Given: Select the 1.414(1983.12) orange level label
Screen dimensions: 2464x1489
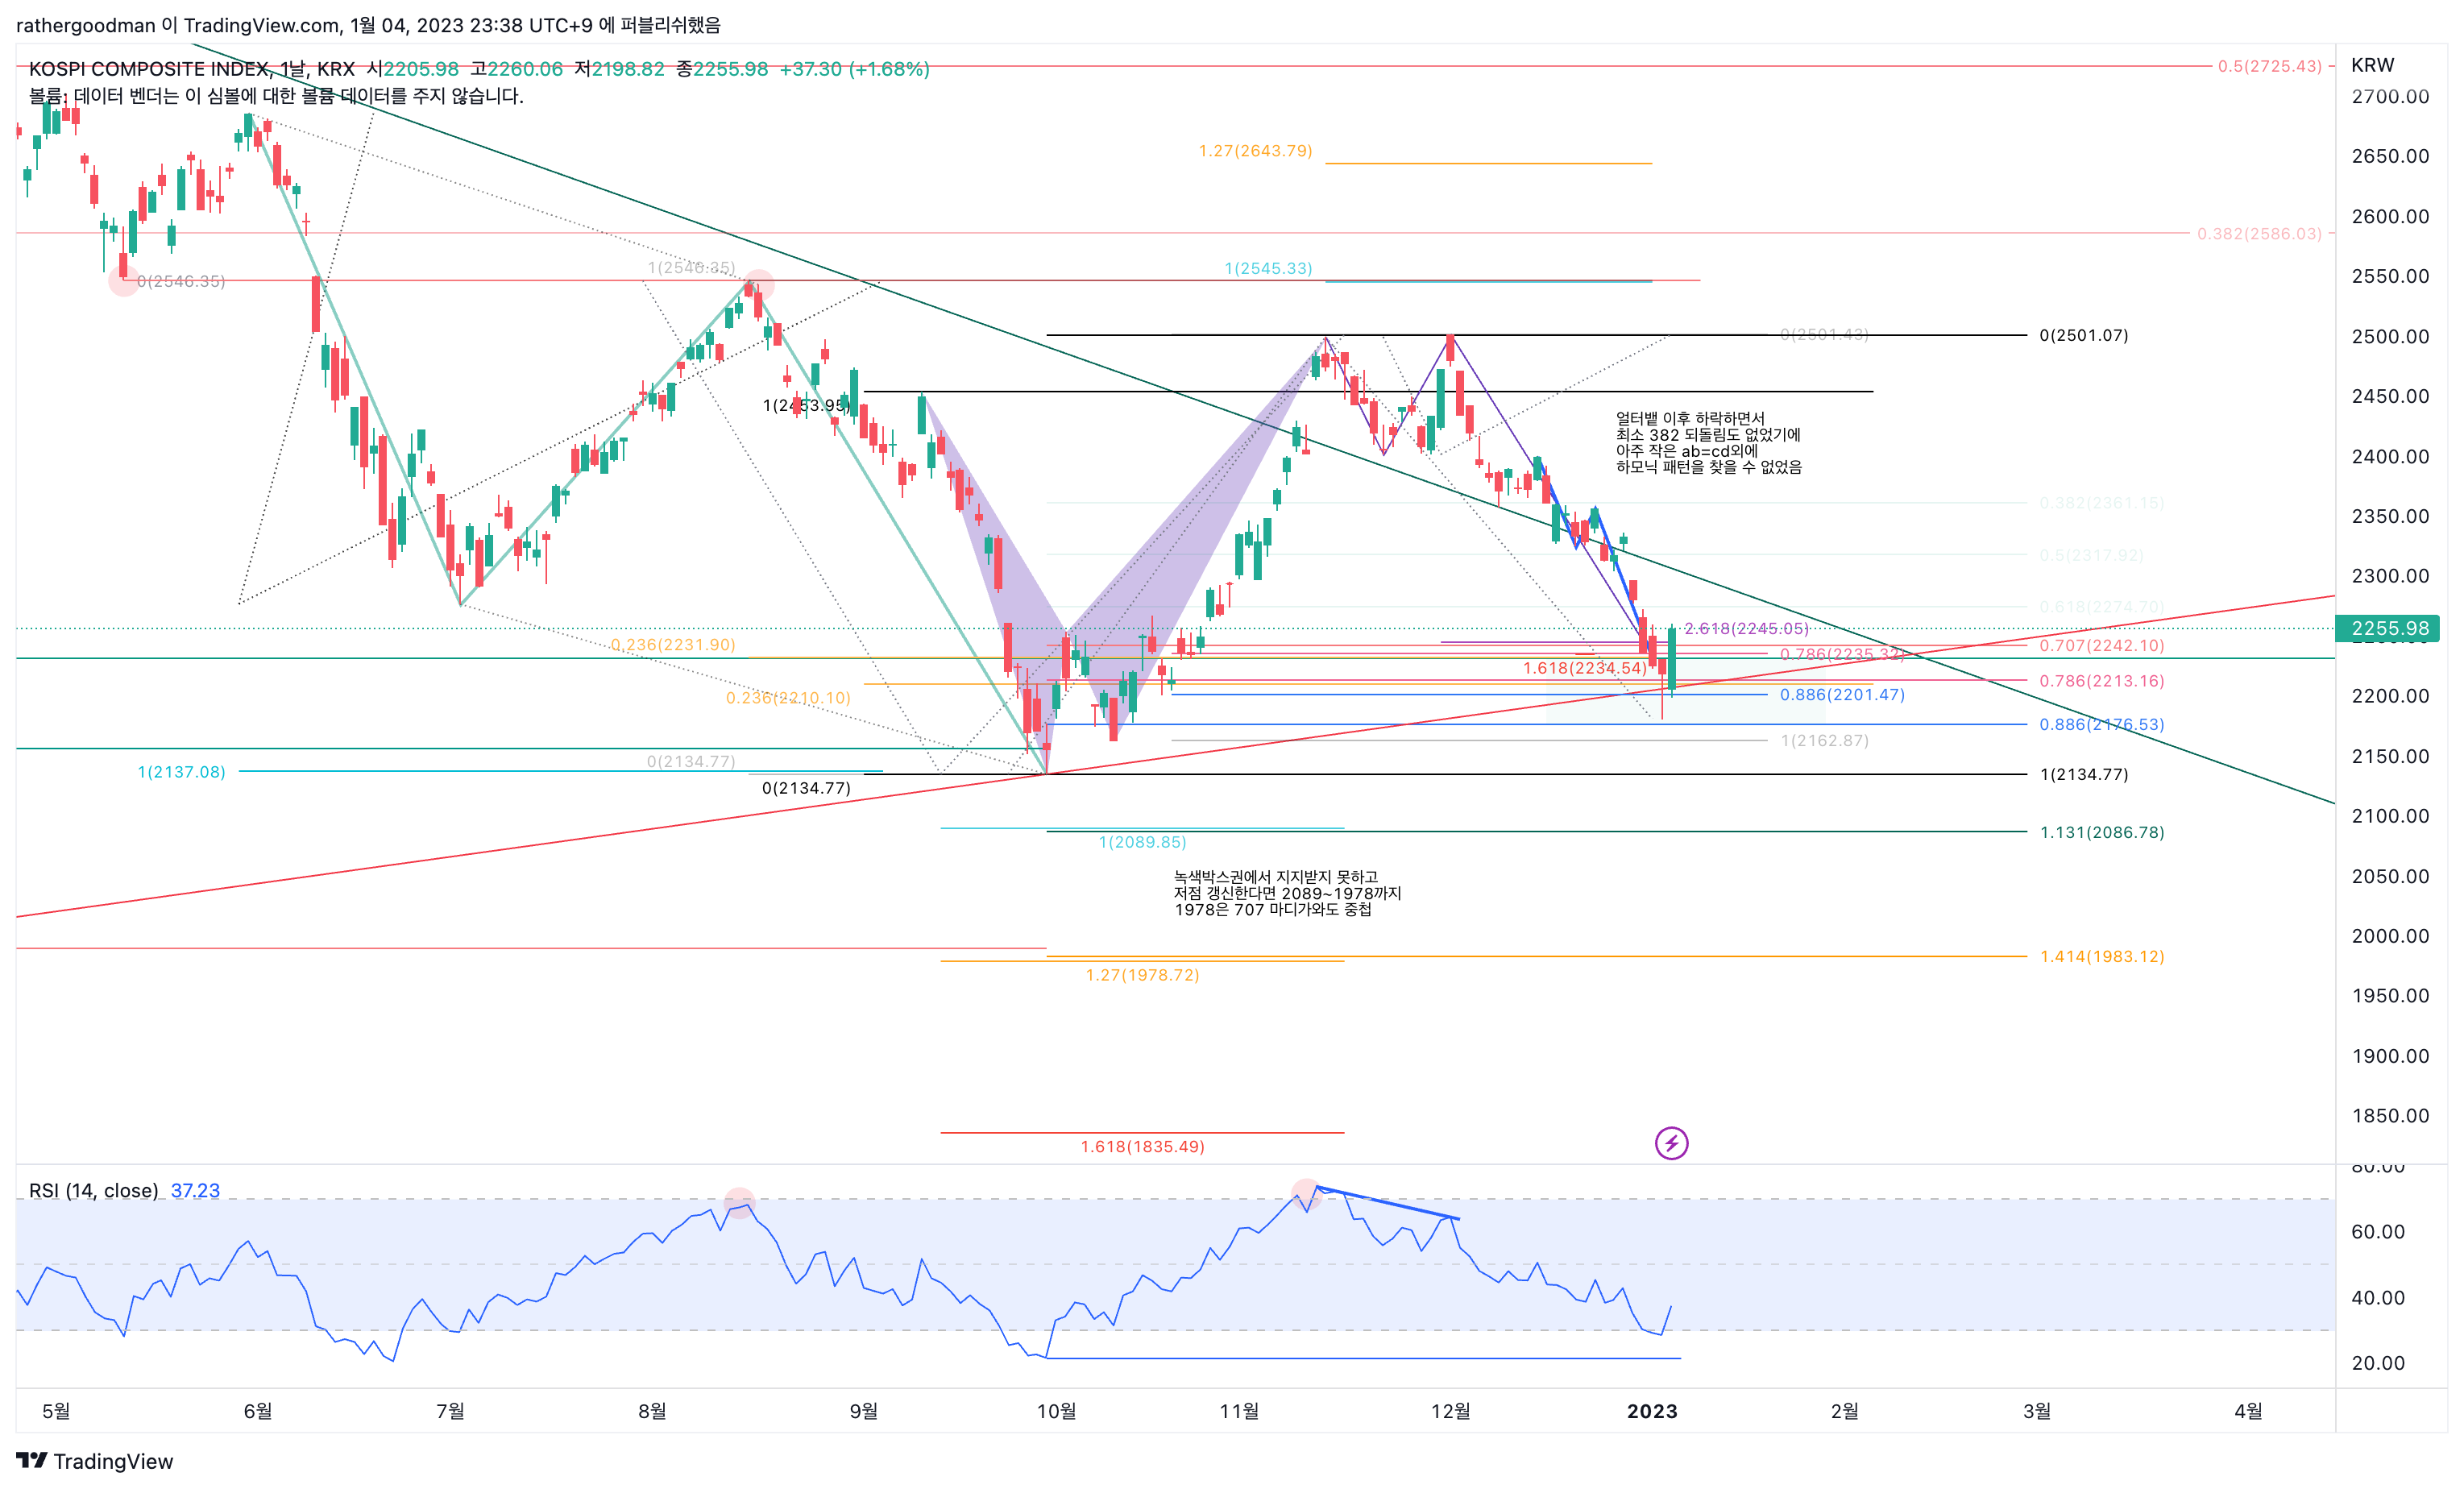Looking at the screenshot, I should [x=2101, y=956].
